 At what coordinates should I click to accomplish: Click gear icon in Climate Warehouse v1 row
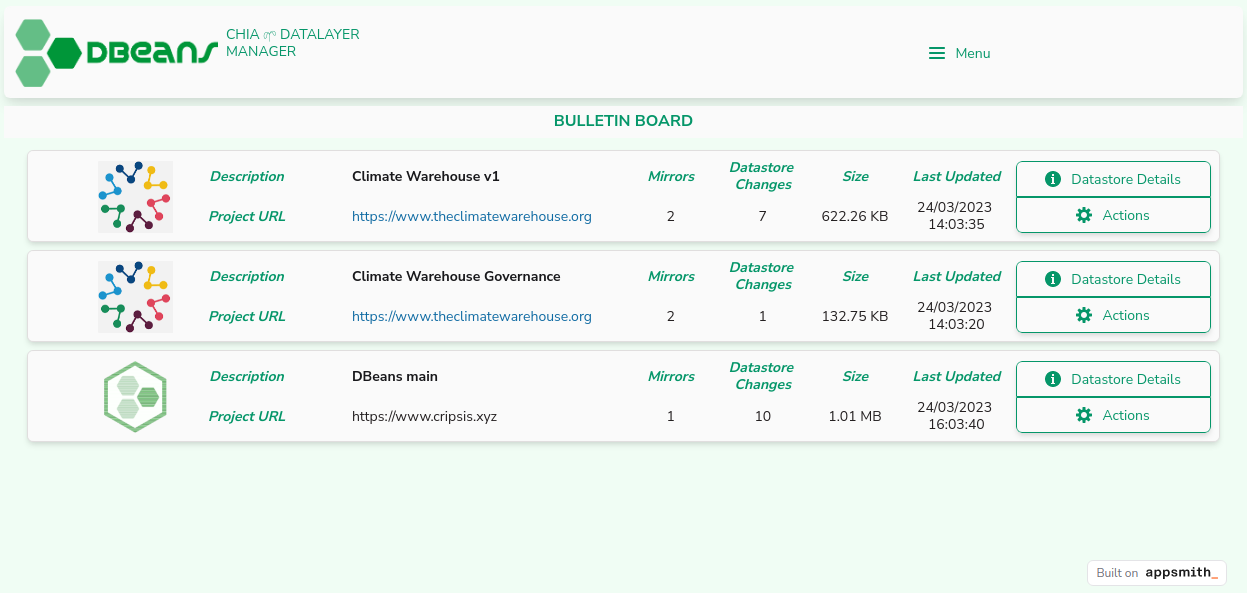pos(1084,215)
